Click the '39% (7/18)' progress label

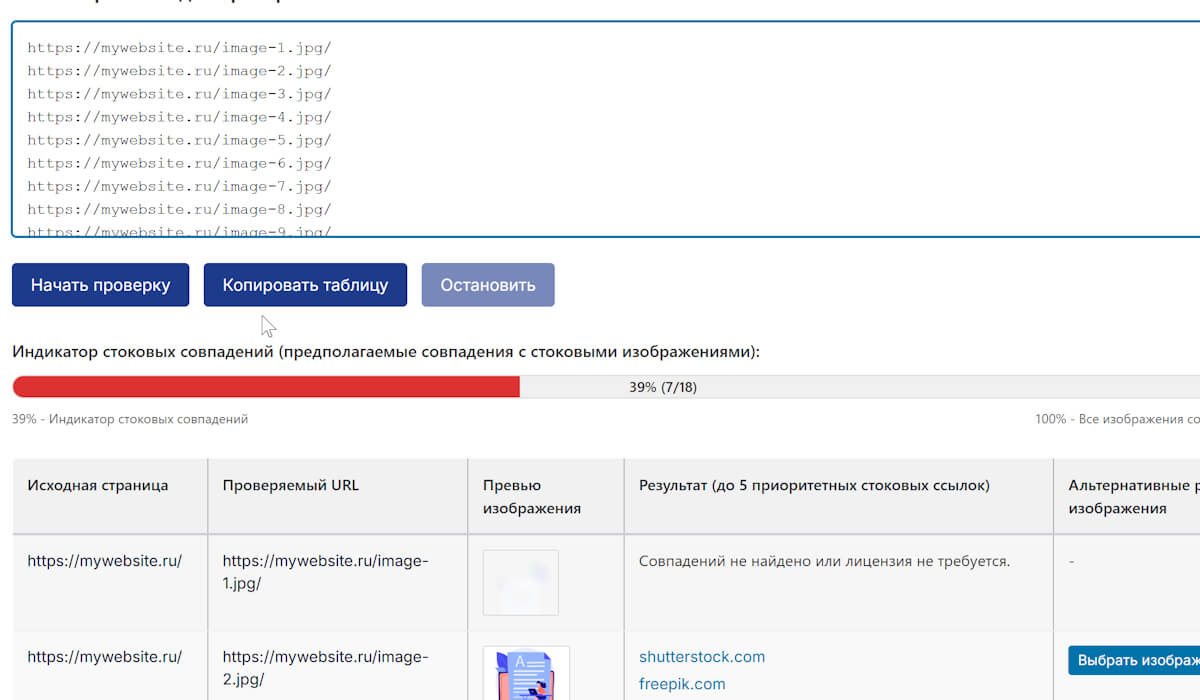tap(662, 387)
